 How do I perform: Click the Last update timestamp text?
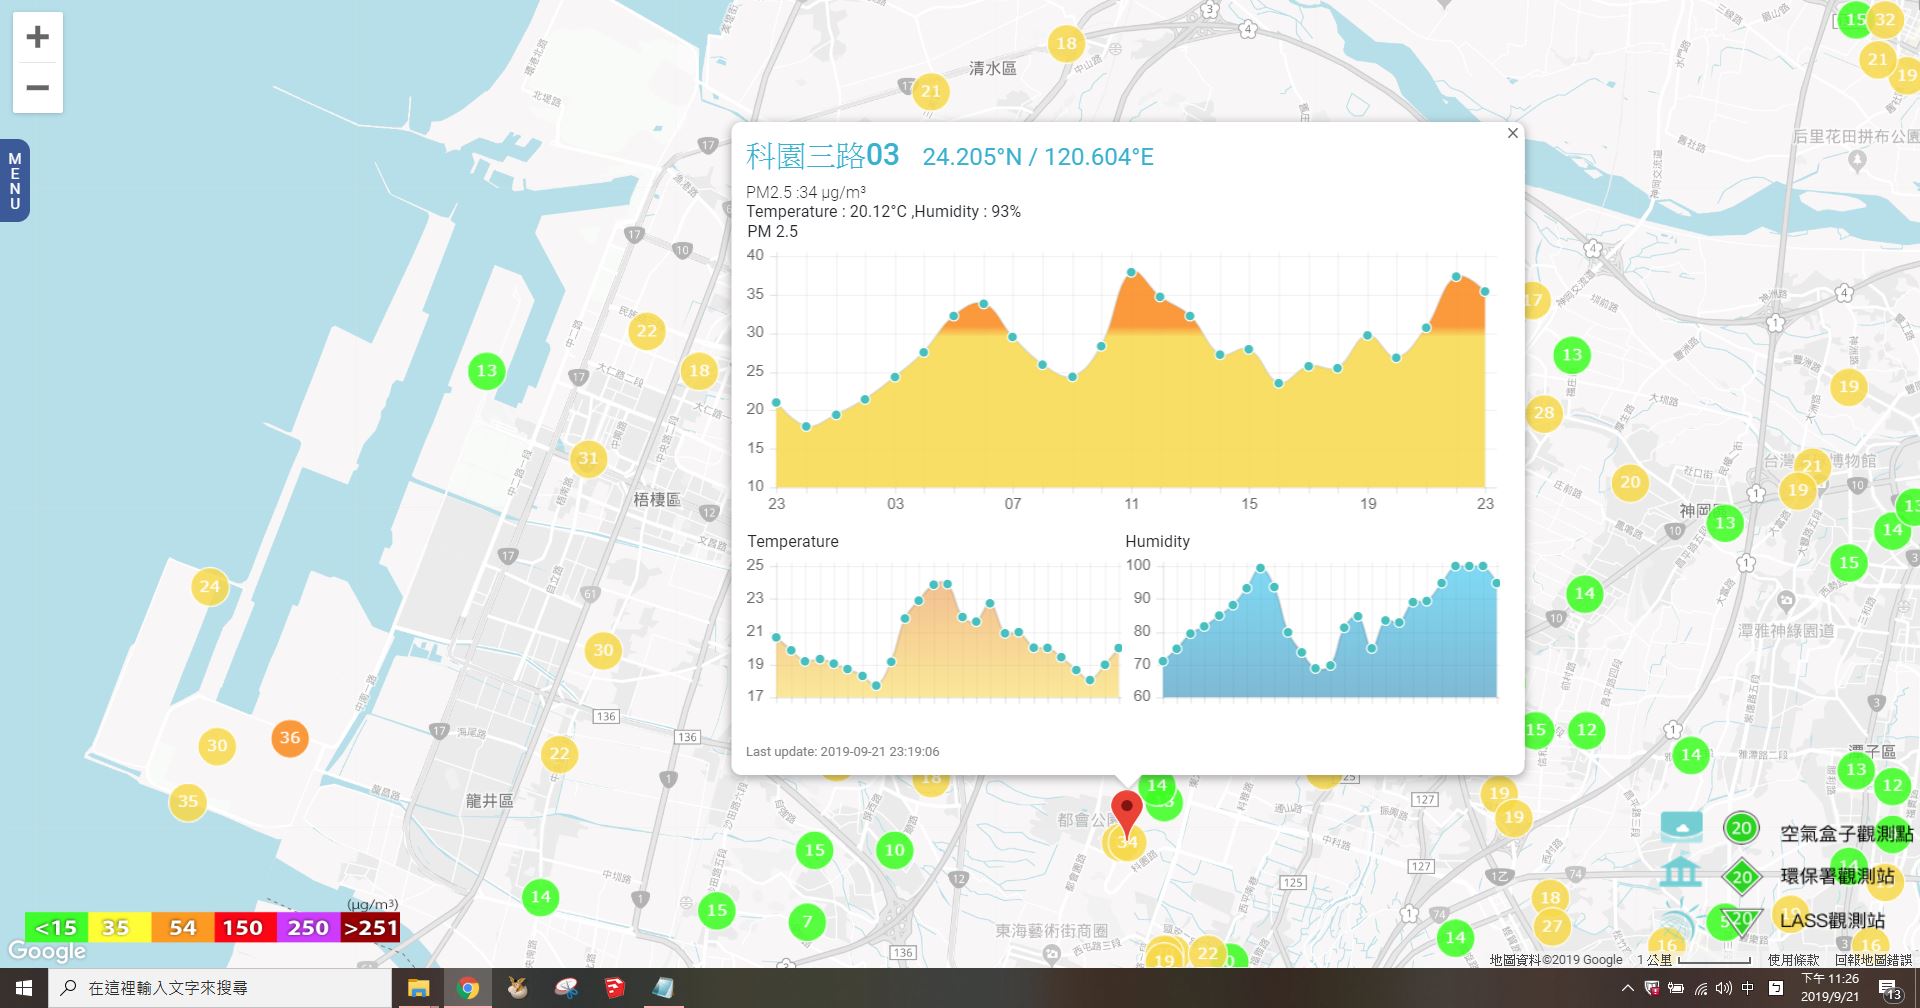pyautogui.click(x=842, y=752)
